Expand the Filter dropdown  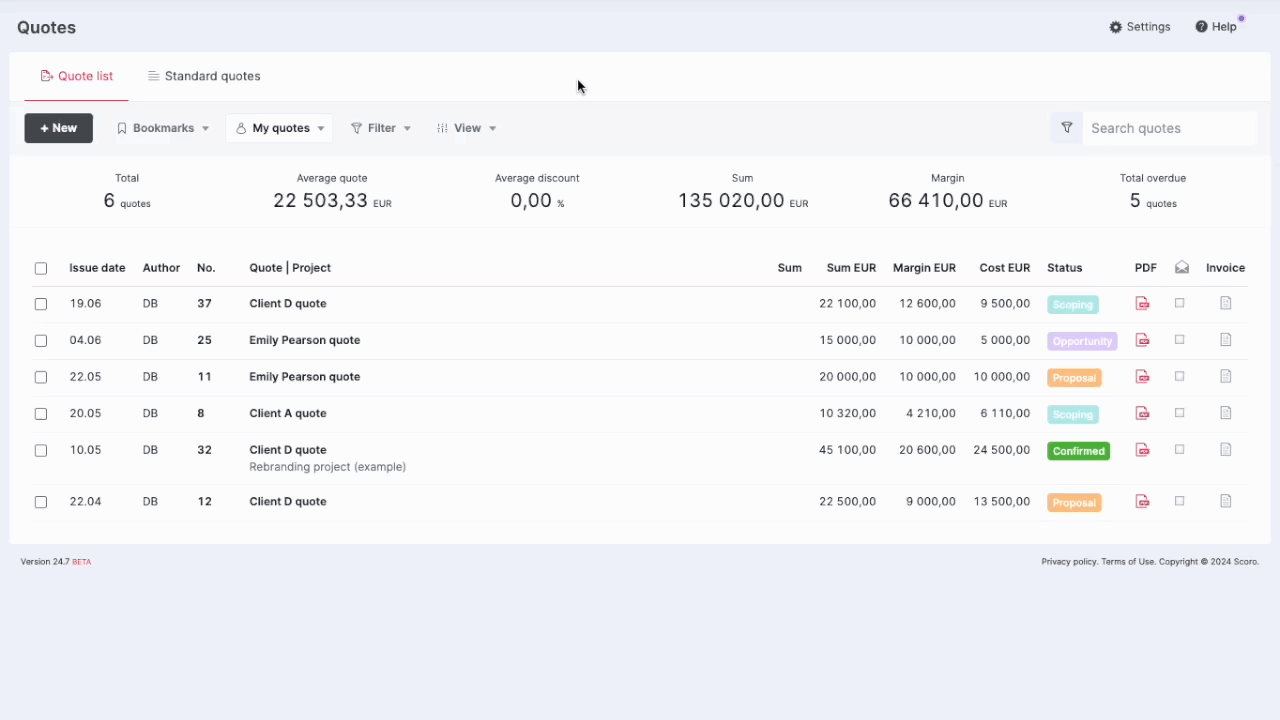[x=381, y=128]
